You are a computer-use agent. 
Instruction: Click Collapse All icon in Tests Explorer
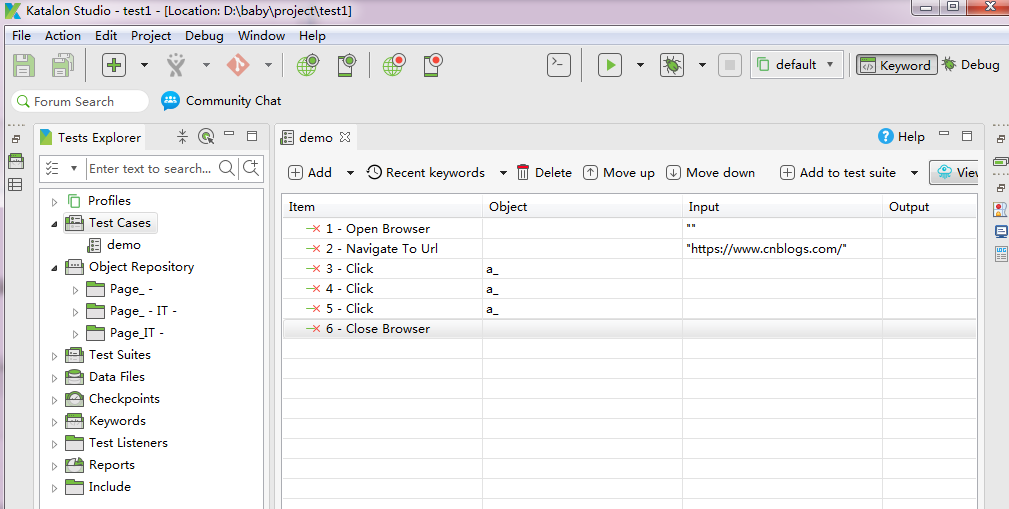tap(182, 136)
